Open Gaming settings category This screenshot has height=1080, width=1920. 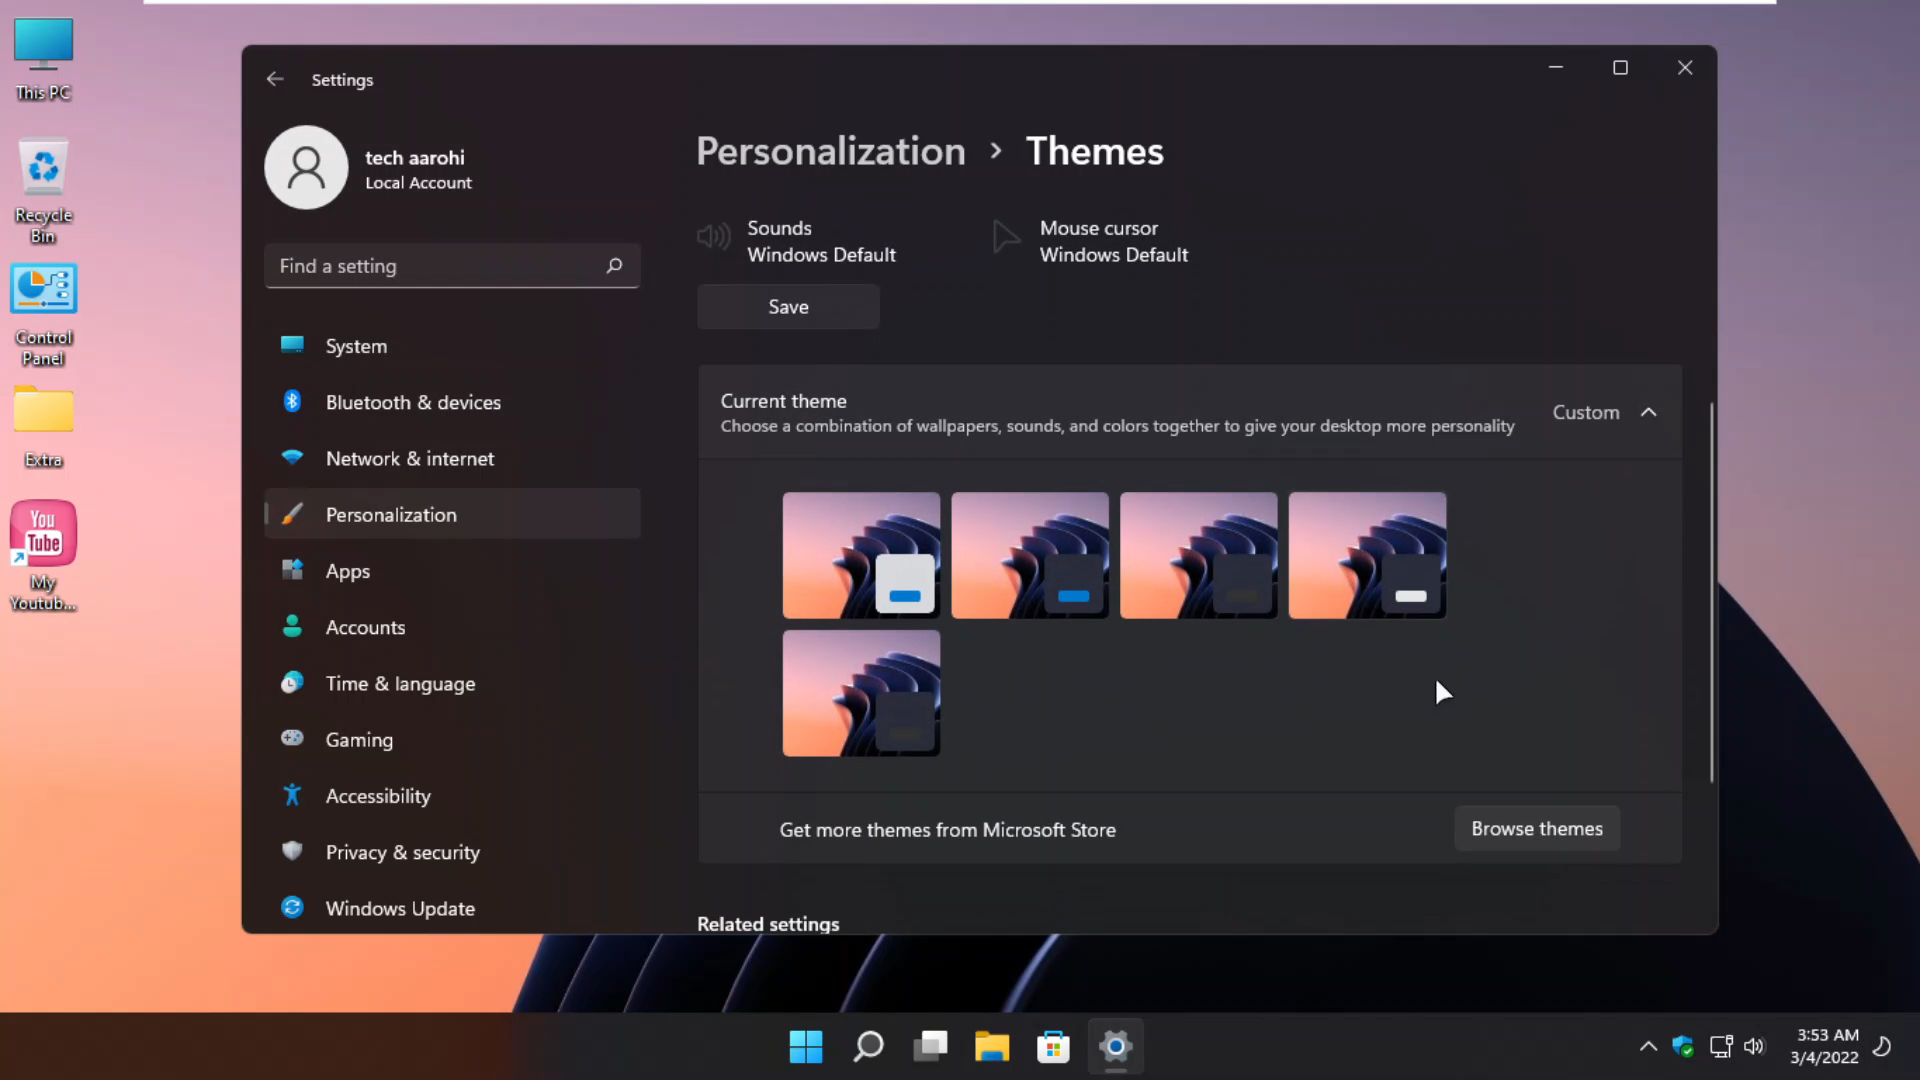[x=452, y=738]
